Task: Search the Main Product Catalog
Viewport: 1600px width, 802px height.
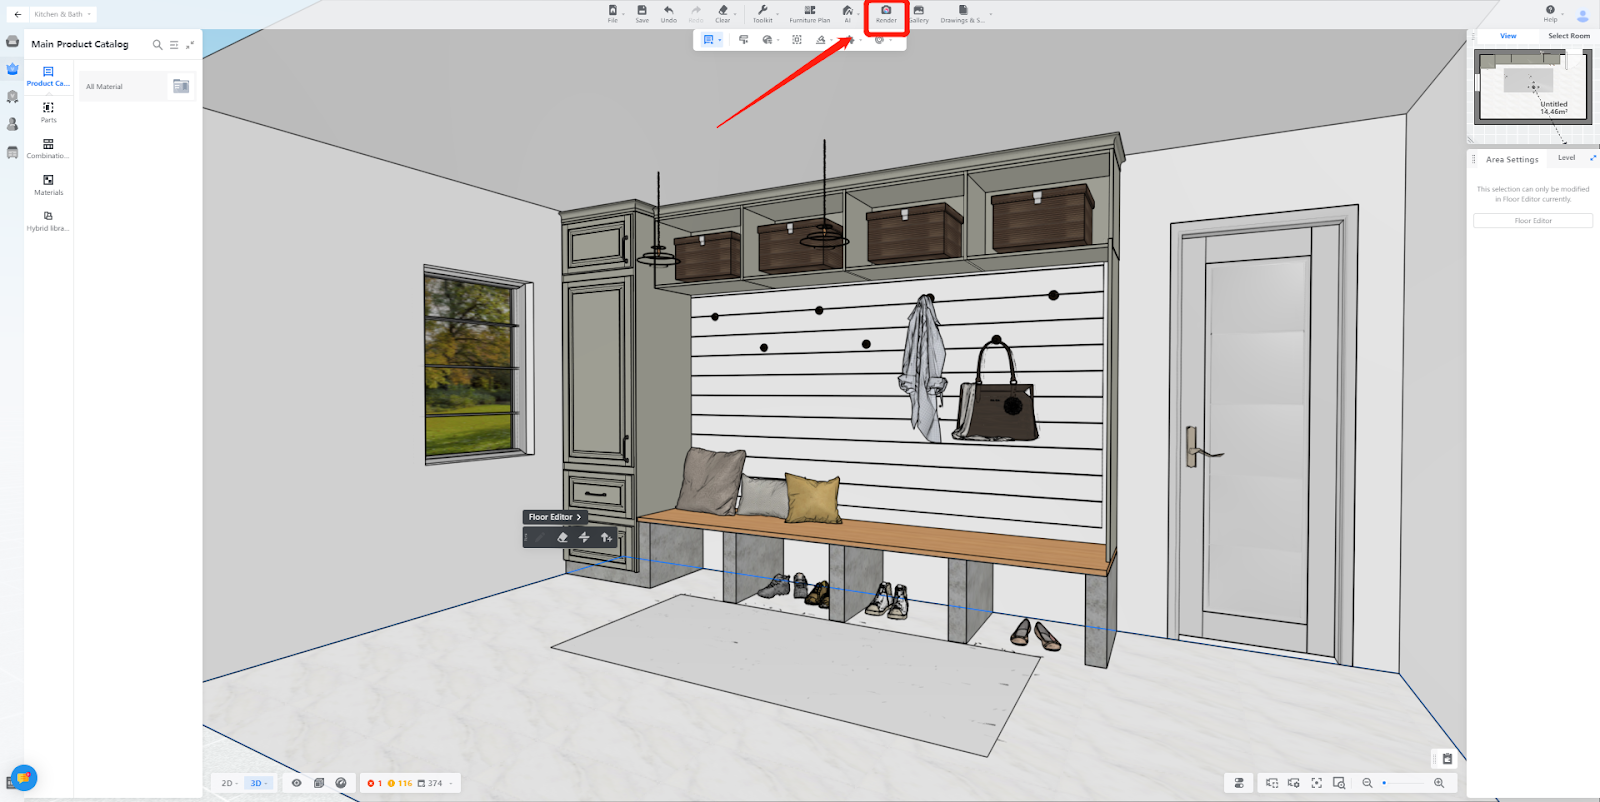Action: 157,45
